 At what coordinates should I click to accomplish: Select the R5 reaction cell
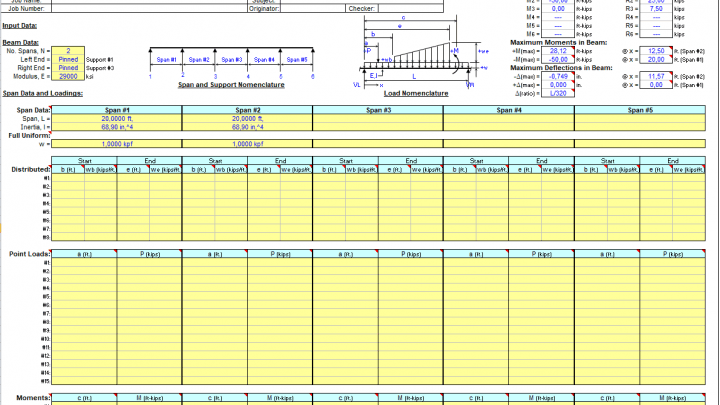tap(656, 26)
